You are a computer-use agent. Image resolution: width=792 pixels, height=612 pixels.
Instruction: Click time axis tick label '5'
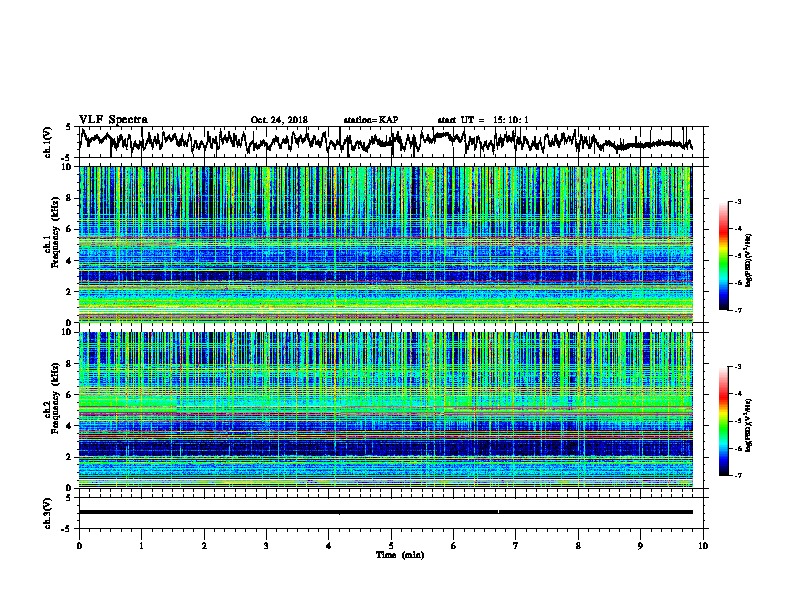pyautogui.click(x=391, y=546)
